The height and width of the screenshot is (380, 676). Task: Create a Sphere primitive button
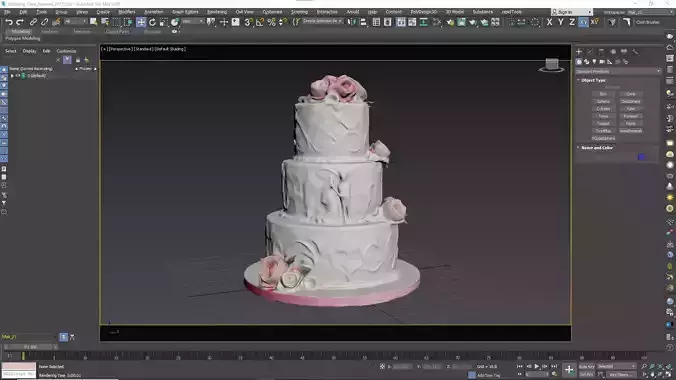click(603, 101)
